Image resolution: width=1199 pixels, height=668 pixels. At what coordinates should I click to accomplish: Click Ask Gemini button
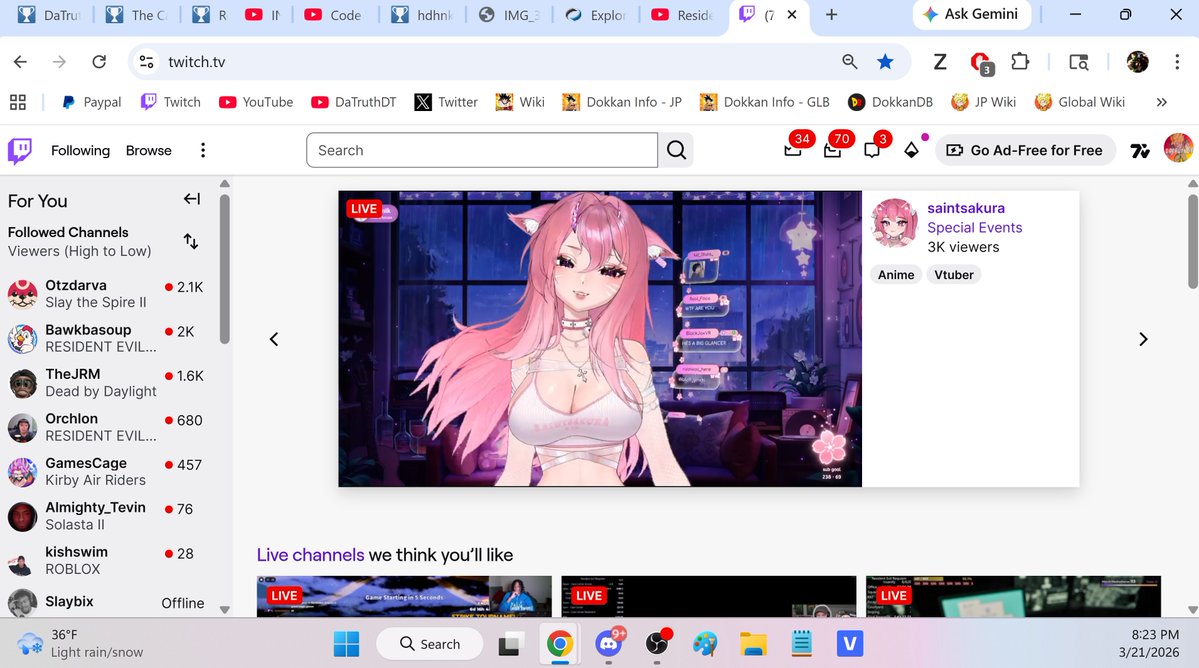[971, 15]
